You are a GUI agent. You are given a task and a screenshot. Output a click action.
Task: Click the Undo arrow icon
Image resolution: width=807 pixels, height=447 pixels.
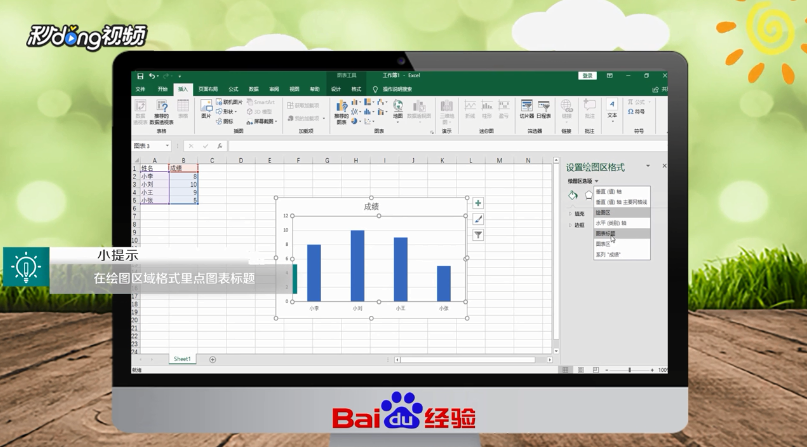(x=152, y=76)
